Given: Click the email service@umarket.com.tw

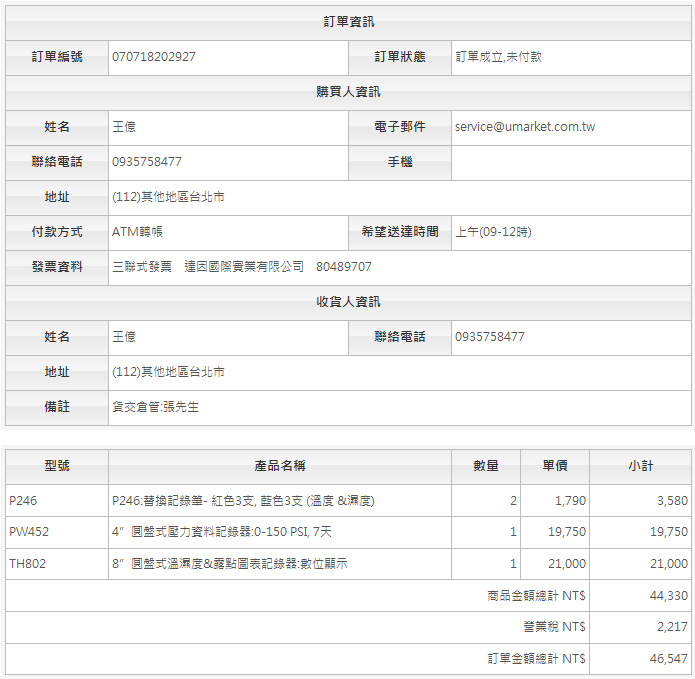Looking at the screenshot, I should pos(525,127).
